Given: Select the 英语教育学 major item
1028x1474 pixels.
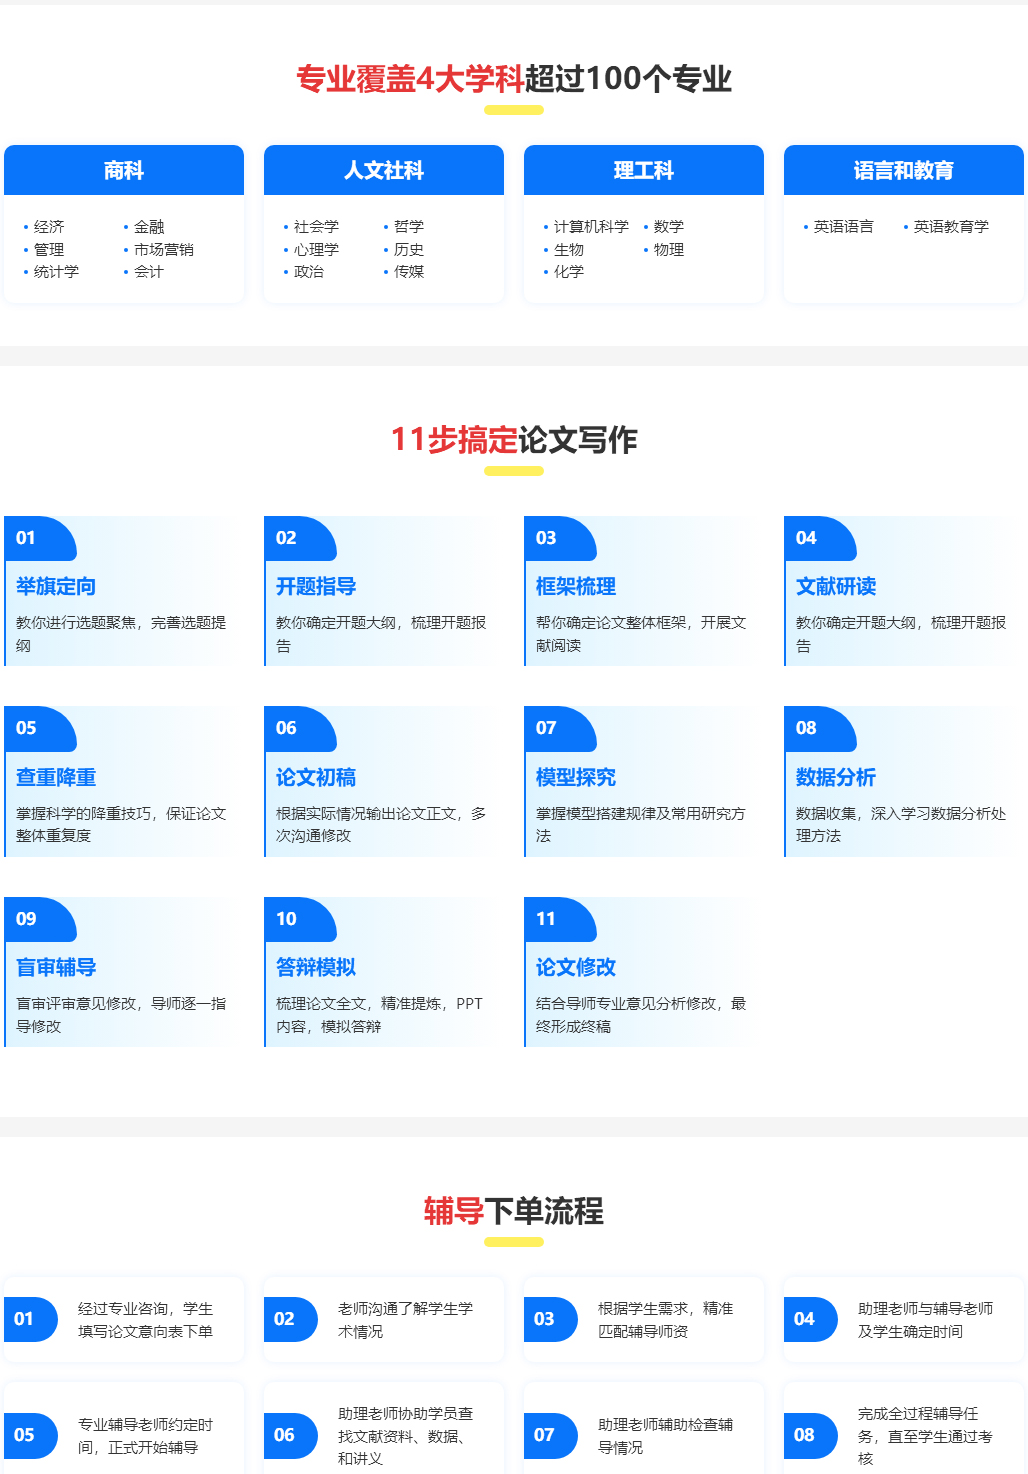Looking at the screenshot, I should [951, 227].
